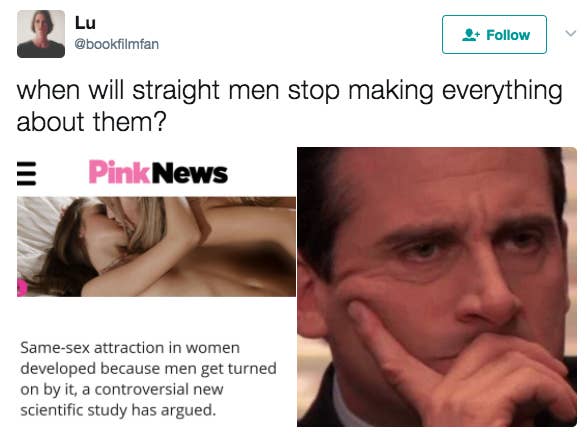Open the reaction image of the man

(x=437, y=287)
